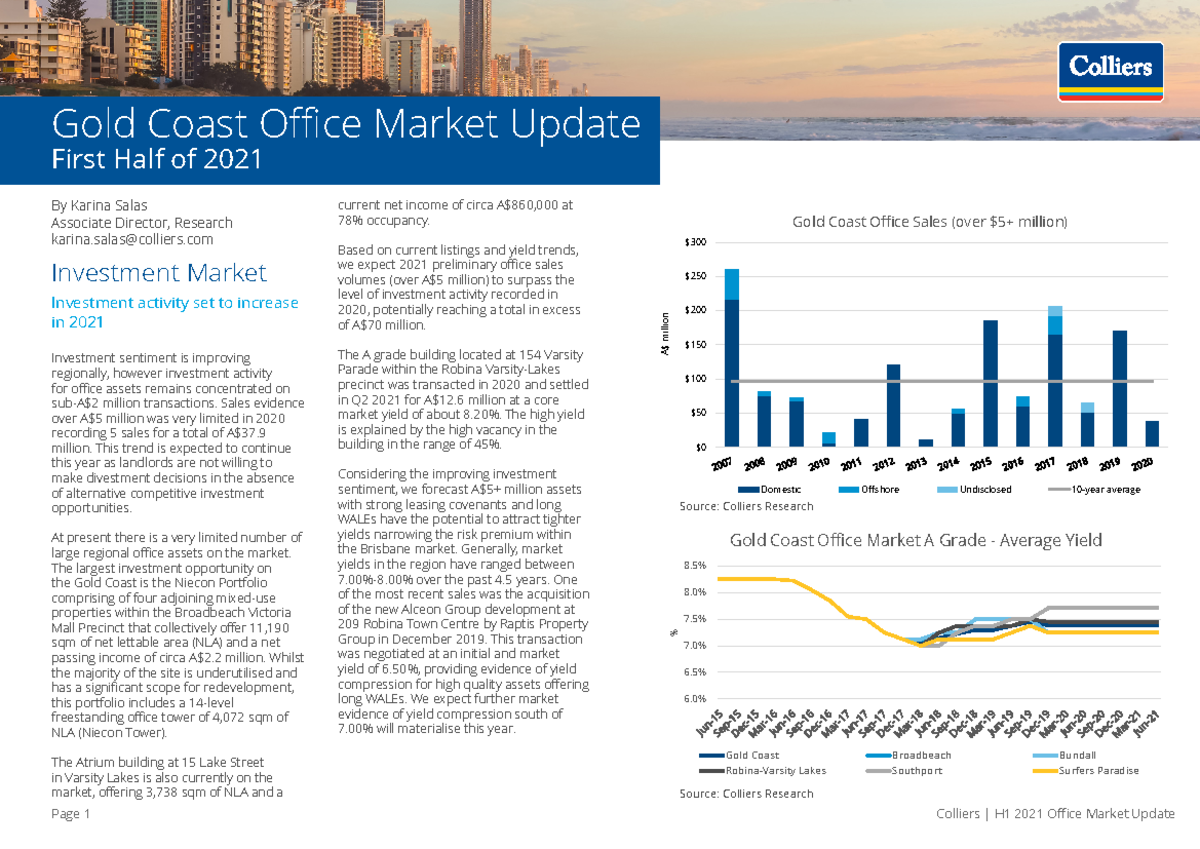Click the Source: Colliers Research link
The image size is (1200, 849).
(745, 505)
